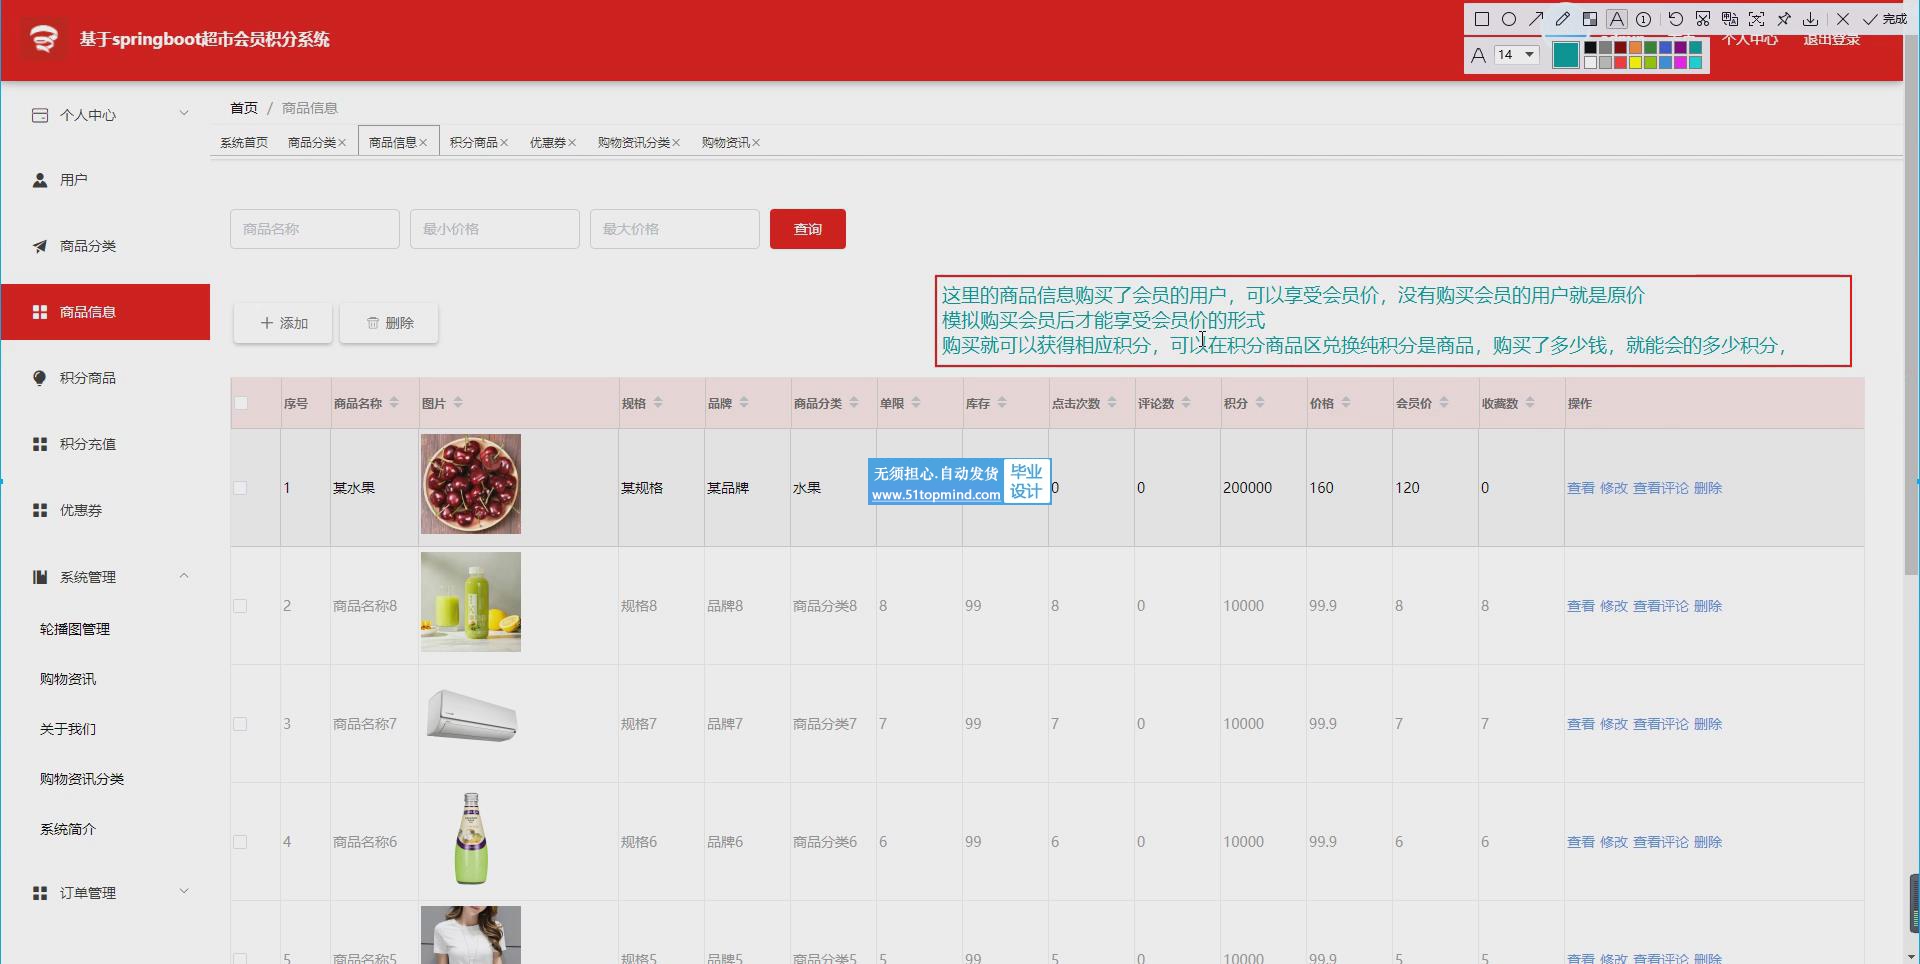1920x964 pixels.
Task: Click the text recognition OCR icon
Action: click(x=1757, y=19)
